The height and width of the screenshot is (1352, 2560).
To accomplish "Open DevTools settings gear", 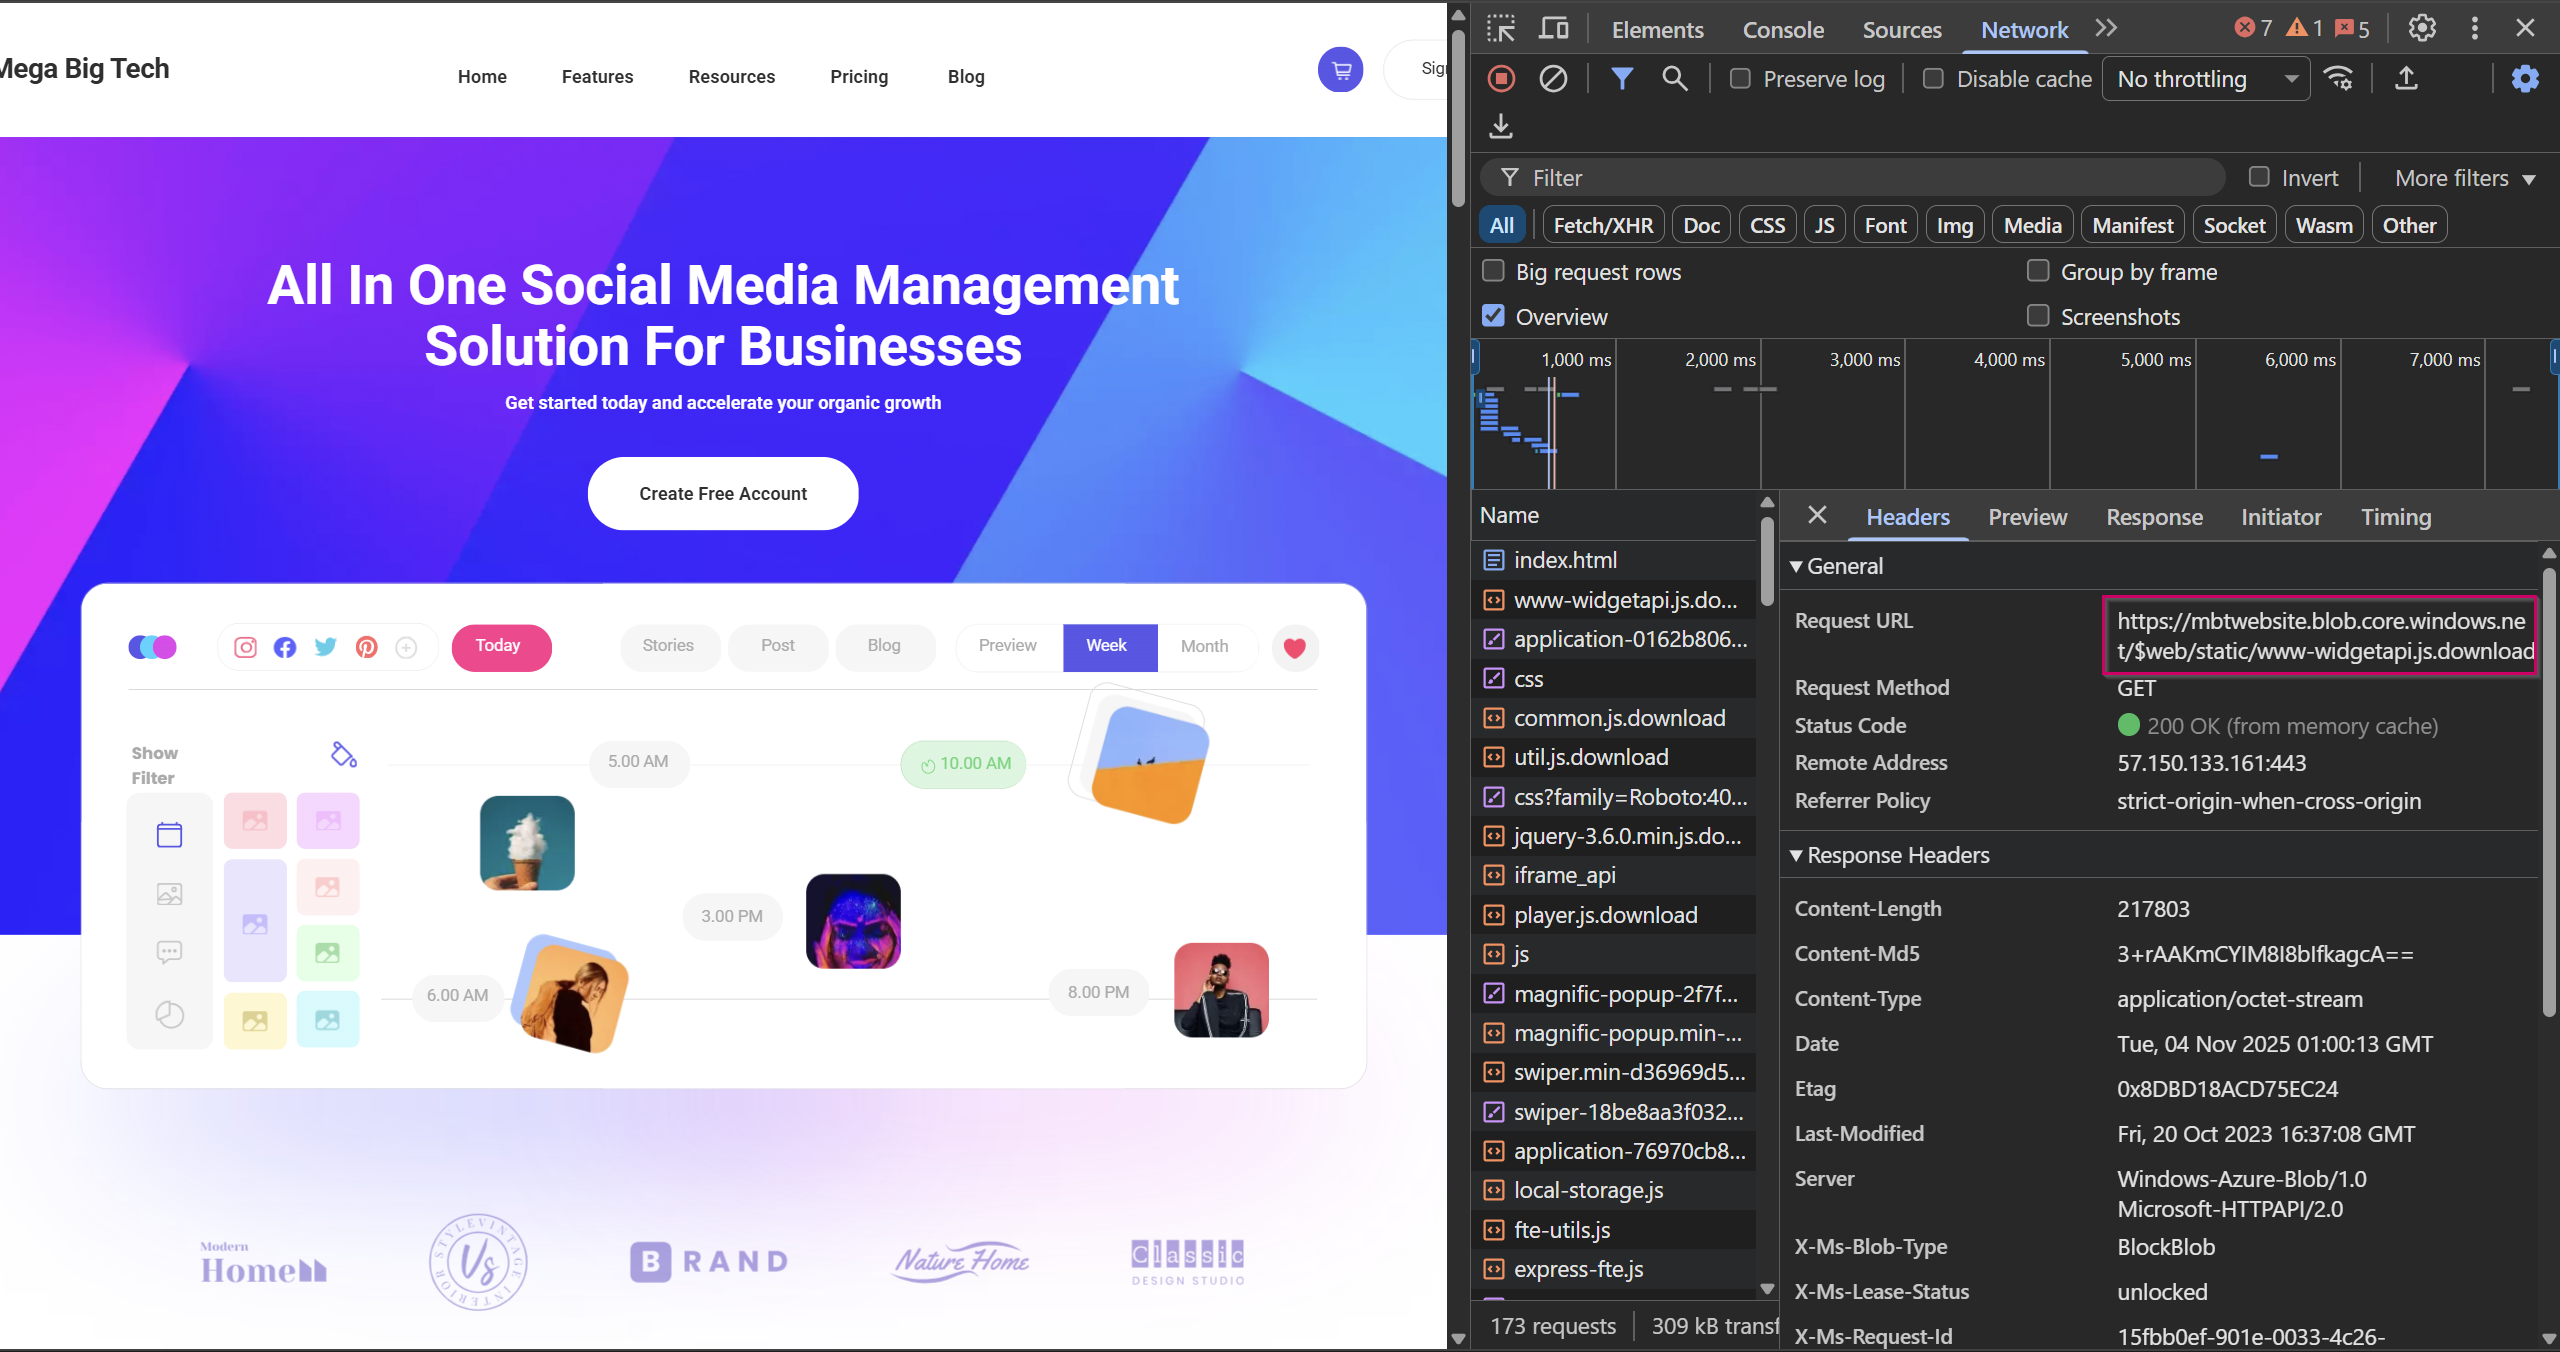I will click(x=2422, y=29).
